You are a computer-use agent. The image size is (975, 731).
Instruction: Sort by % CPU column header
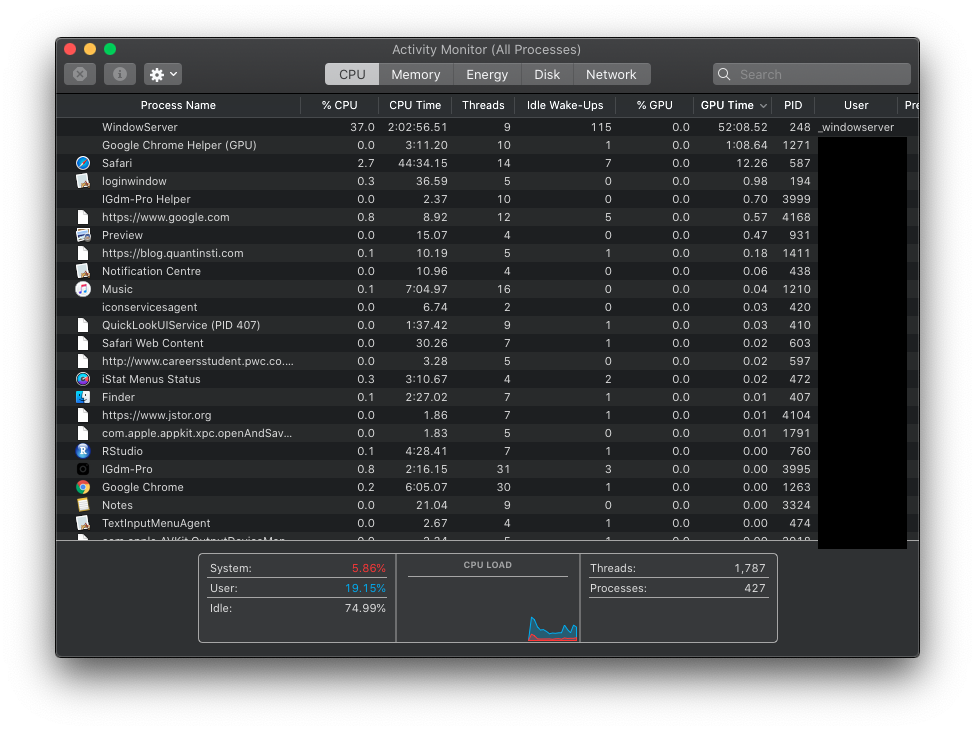[340, 105]
